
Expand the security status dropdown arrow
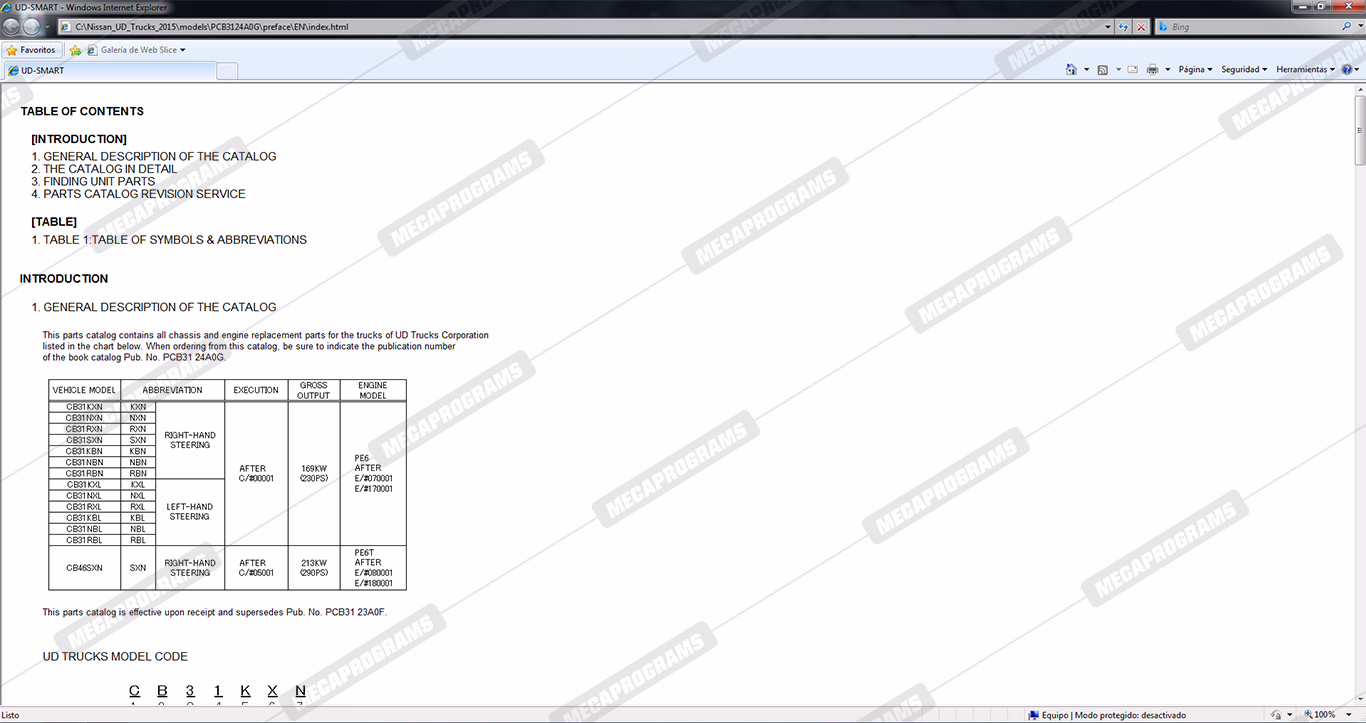tap(1289, 715)
